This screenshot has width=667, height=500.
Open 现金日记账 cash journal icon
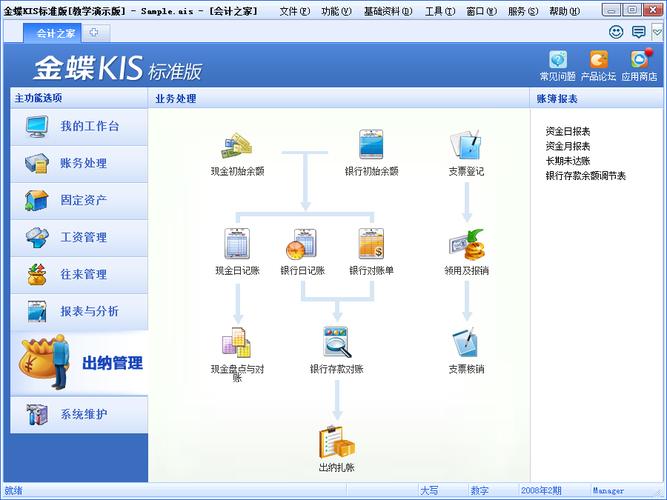[237, 243]
